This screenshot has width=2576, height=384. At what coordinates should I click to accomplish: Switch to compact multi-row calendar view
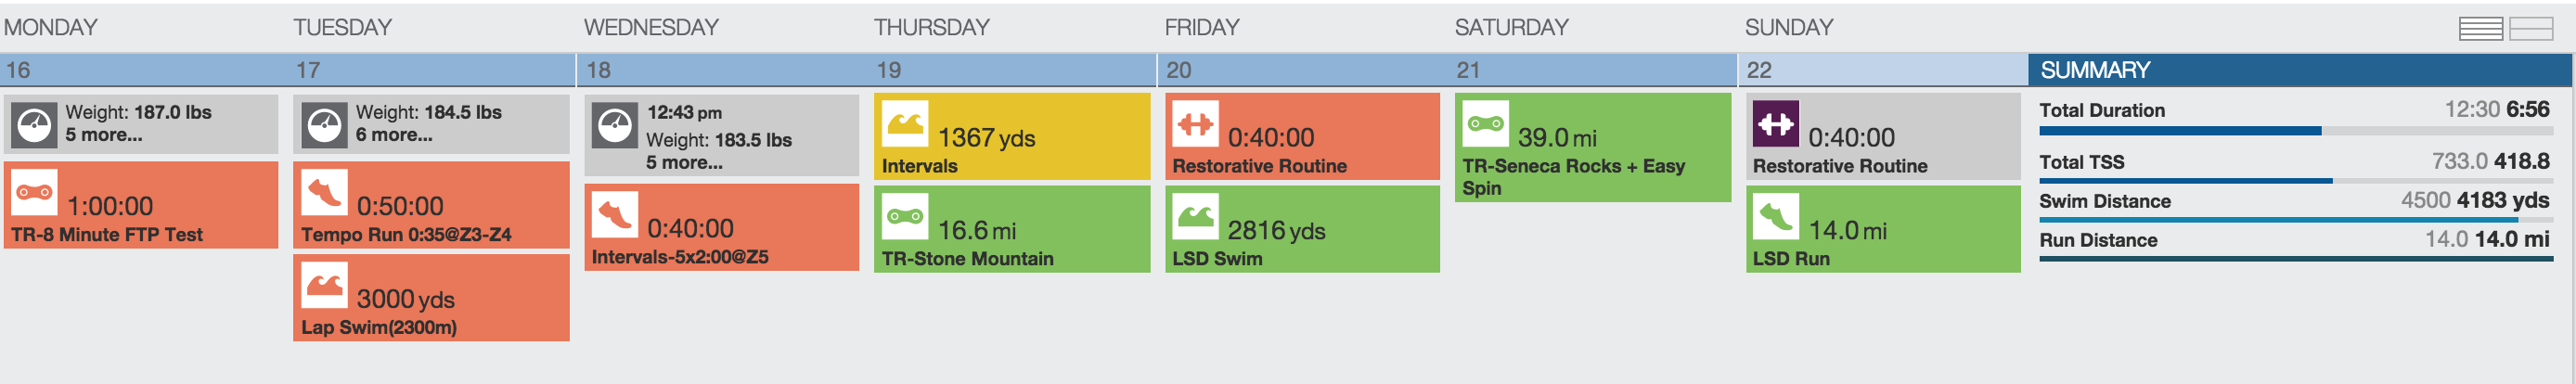click(x=2481, y=28)
